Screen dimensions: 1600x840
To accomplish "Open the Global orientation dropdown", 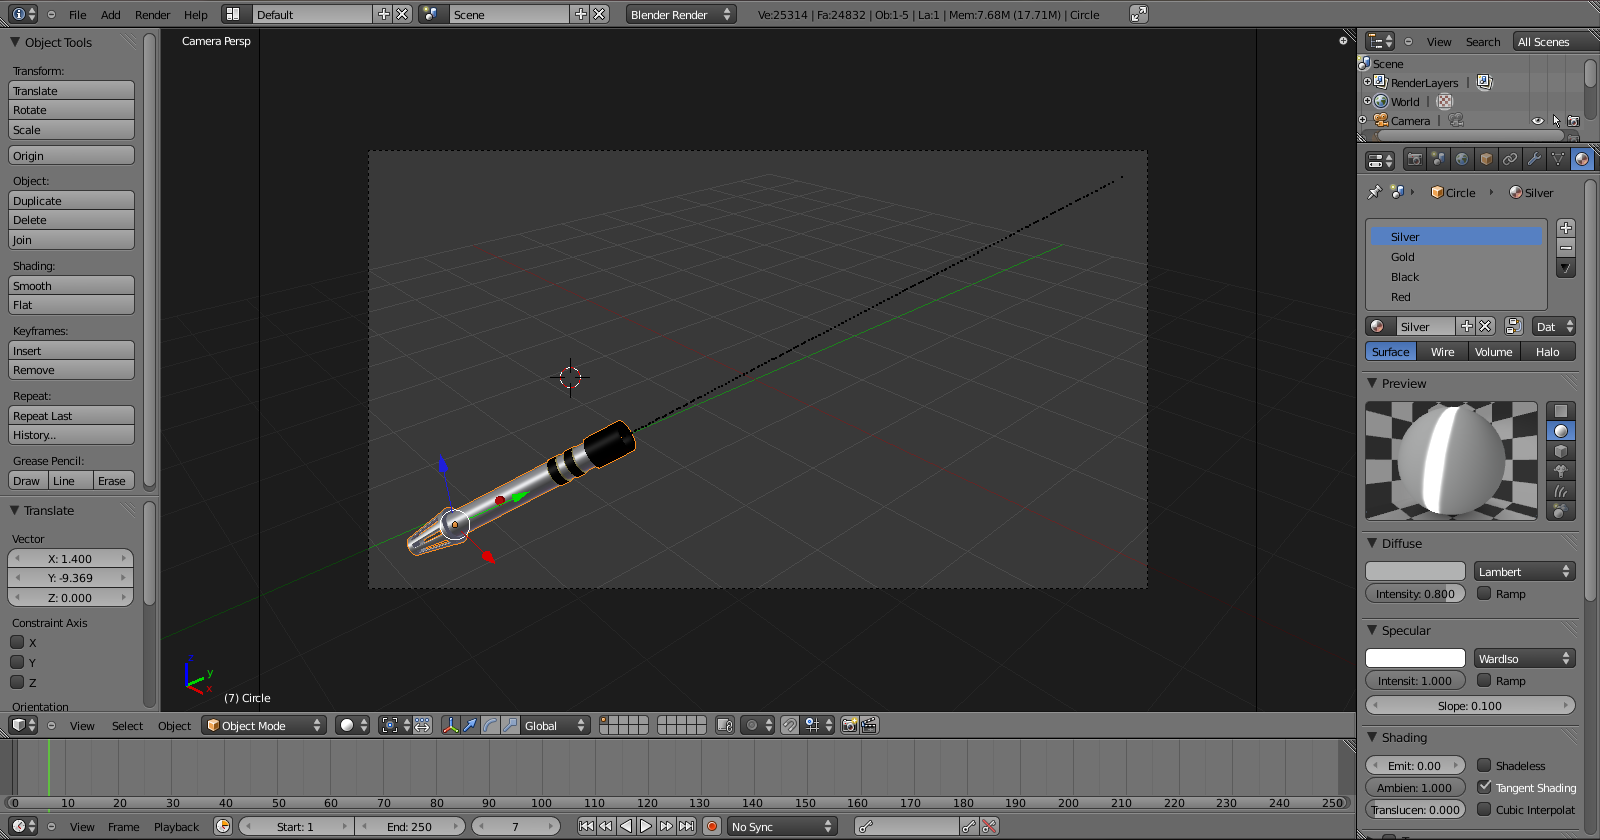I will click(x=556, y=725).
